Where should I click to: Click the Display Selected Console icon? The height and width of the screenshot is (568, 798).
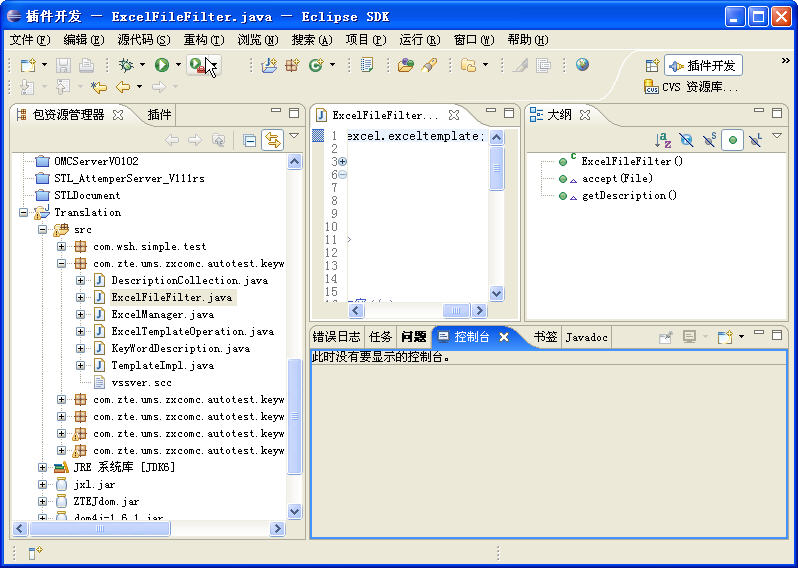click(689, 336)
